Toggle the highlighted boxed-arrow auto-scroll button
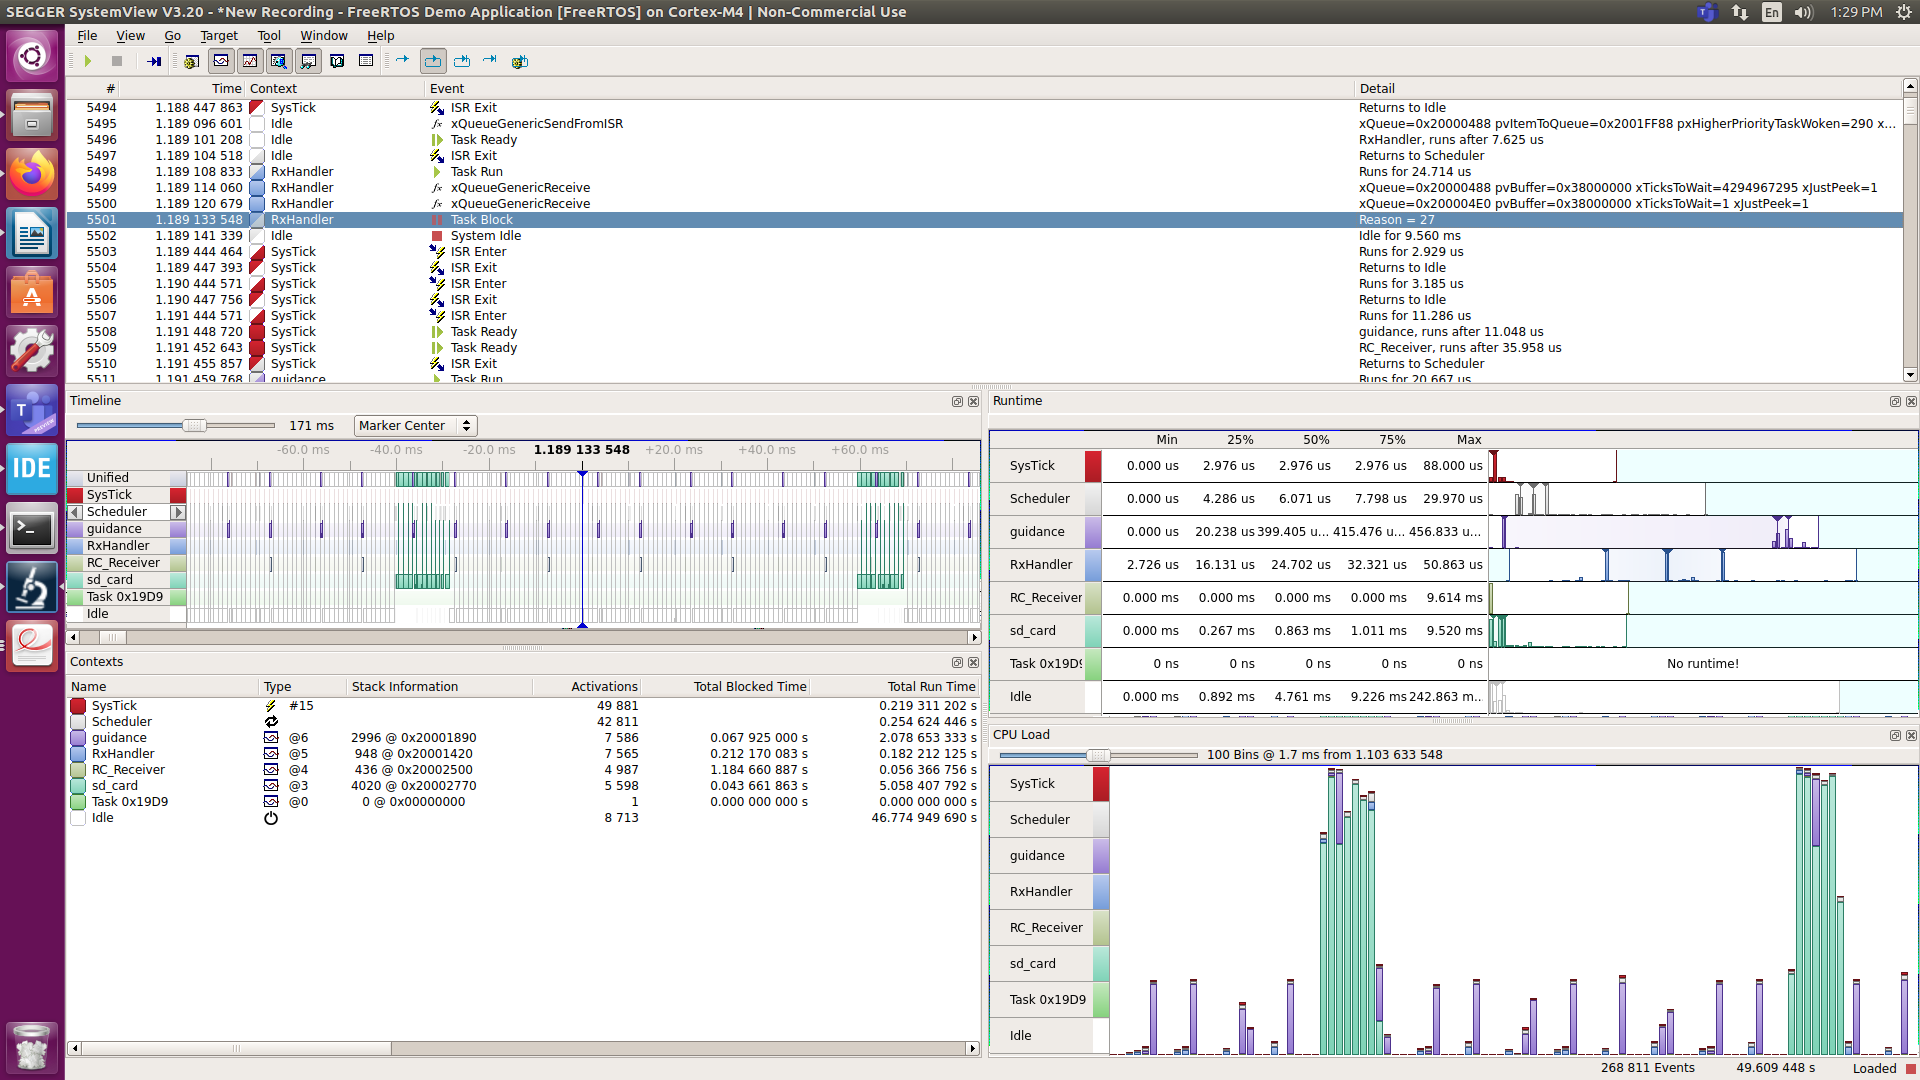 pos(433,61)
